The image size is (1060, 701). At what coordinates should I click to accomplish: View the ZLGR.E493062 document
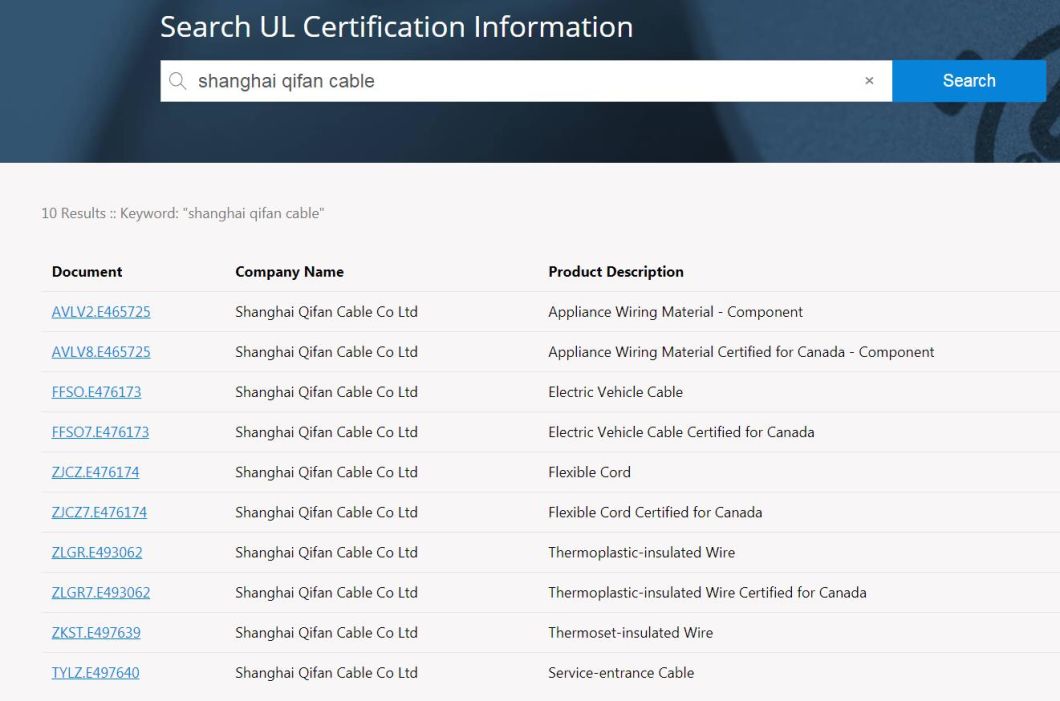(x=97, y=552)
